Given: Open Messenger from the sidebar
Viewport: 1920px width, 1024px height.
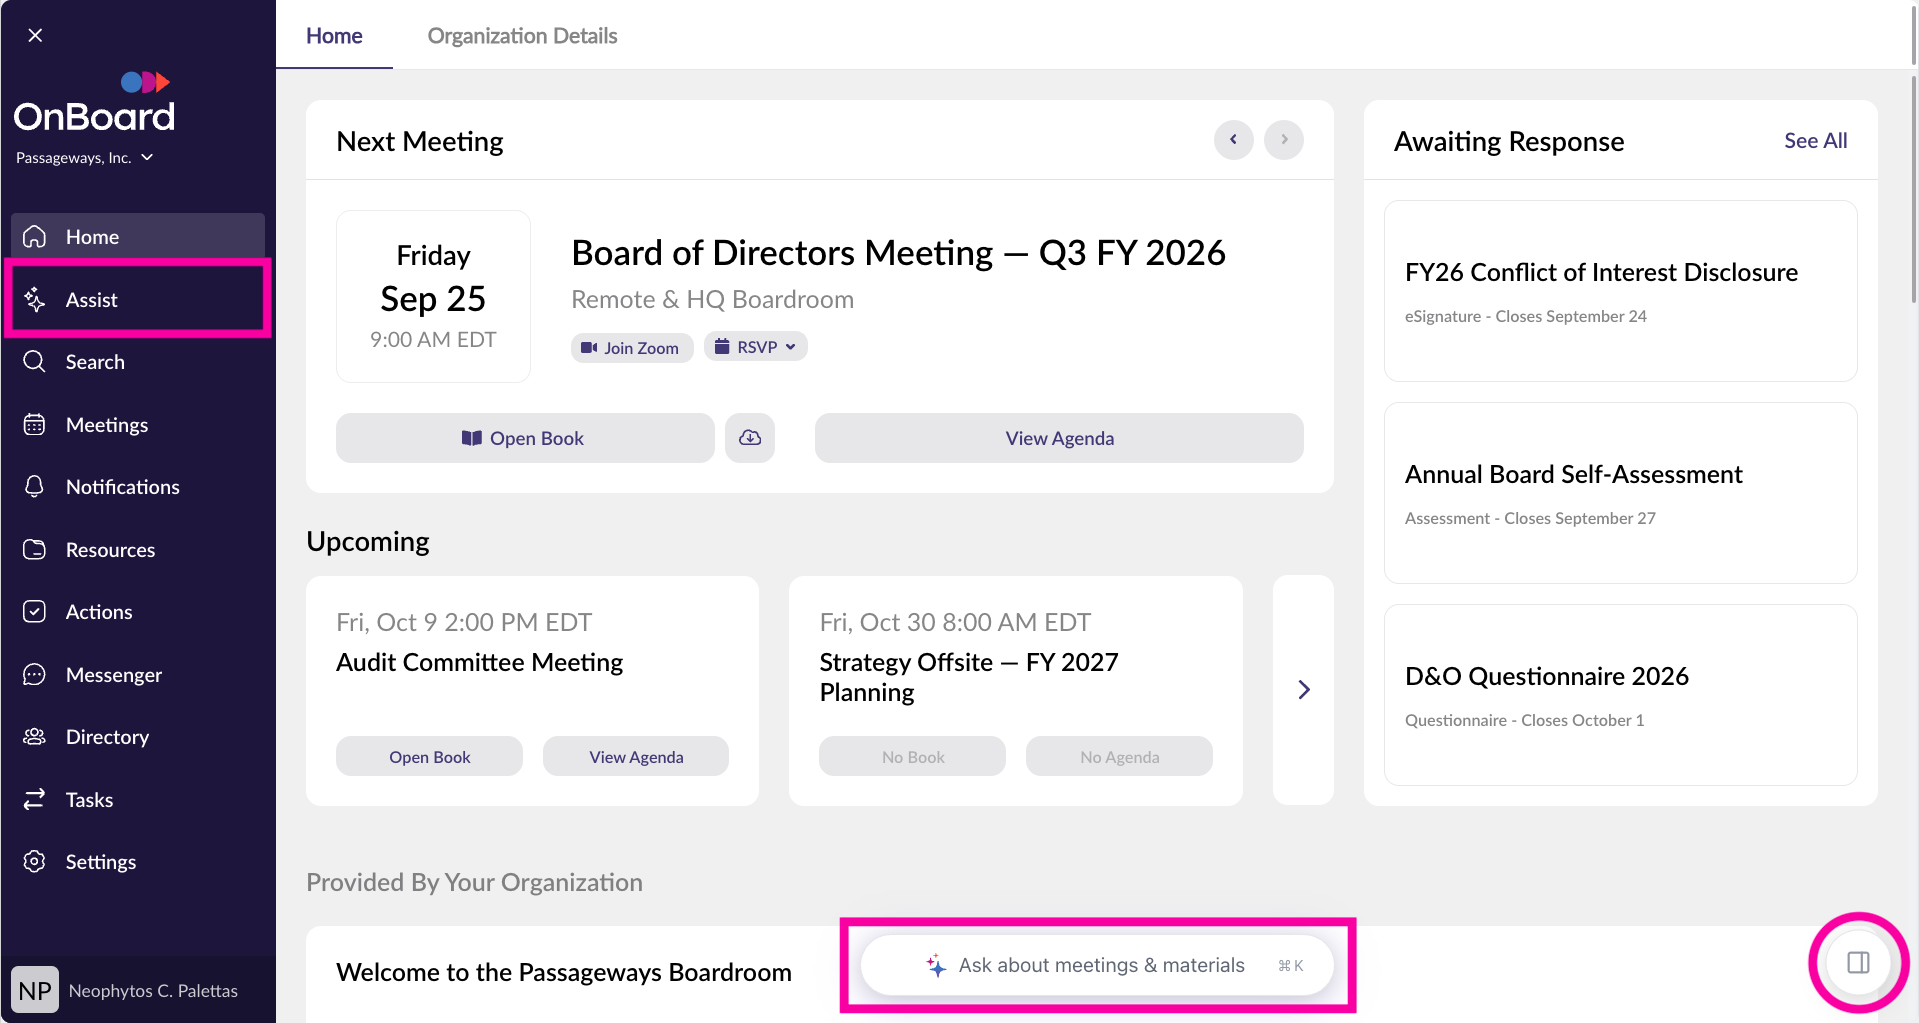Looking at the screenshot, I should pyautogui.click(x=138, y=675).
